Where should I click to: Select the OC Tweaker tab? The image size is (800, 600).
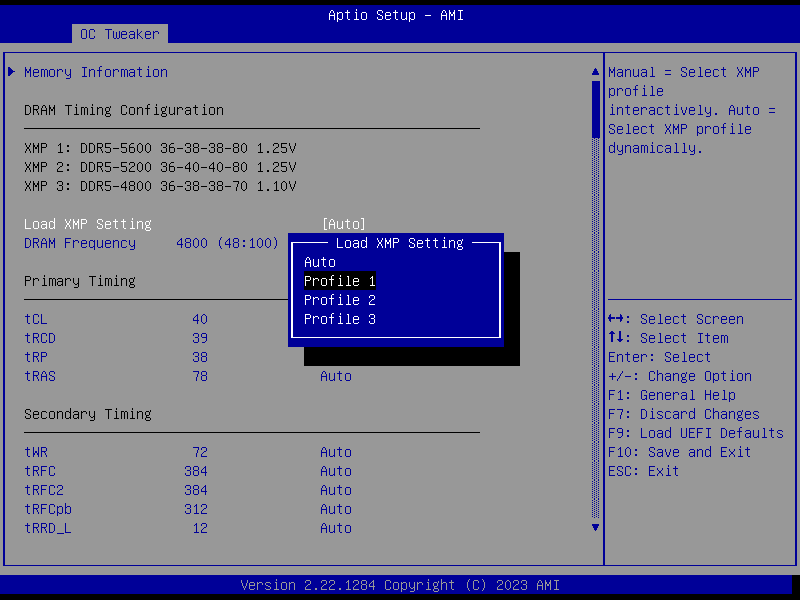[x=119, y=34]
